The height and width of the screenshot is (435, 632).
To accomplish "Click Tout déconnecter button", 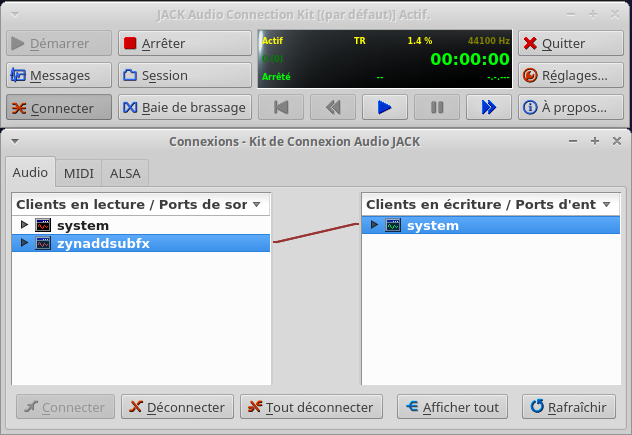I will click(312, 407).
